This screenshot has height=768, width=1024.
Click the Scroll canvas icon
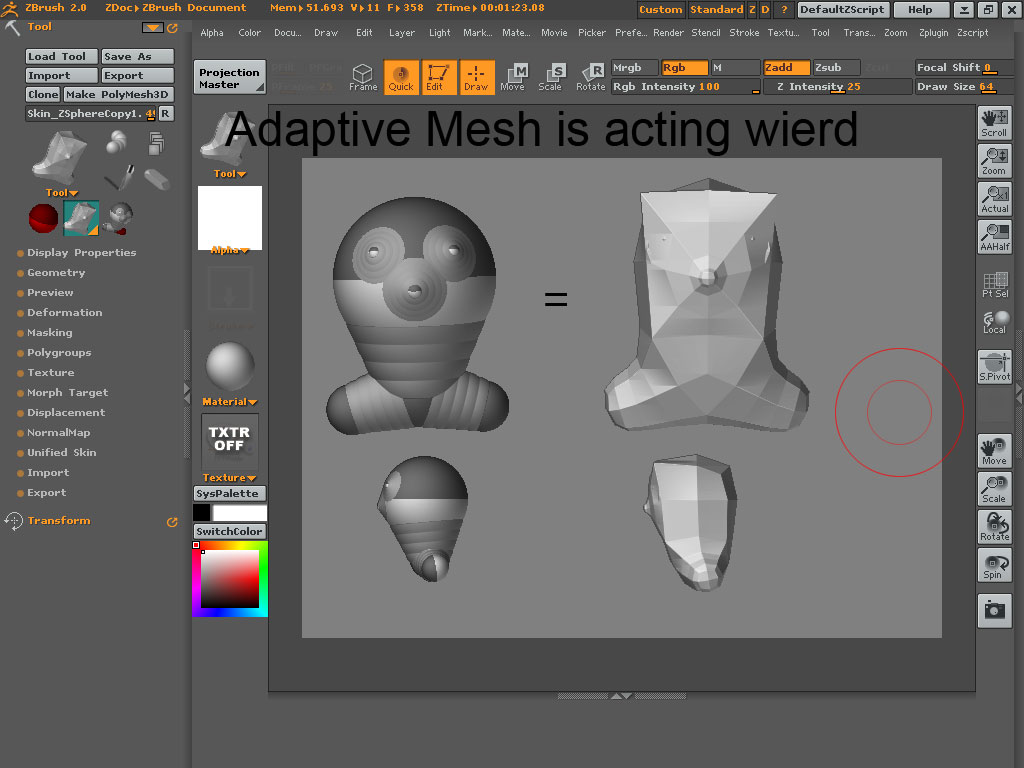994,123
